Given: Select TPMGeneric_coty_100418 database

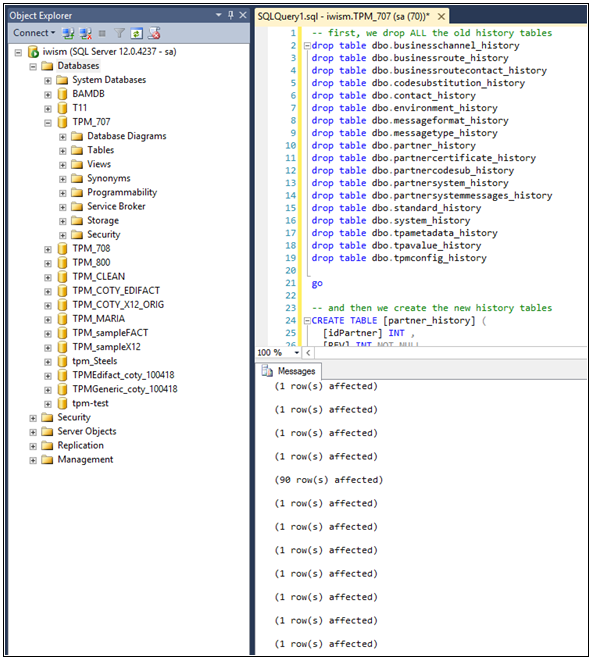Looking at the screenshot, I should tap(125, 389).
